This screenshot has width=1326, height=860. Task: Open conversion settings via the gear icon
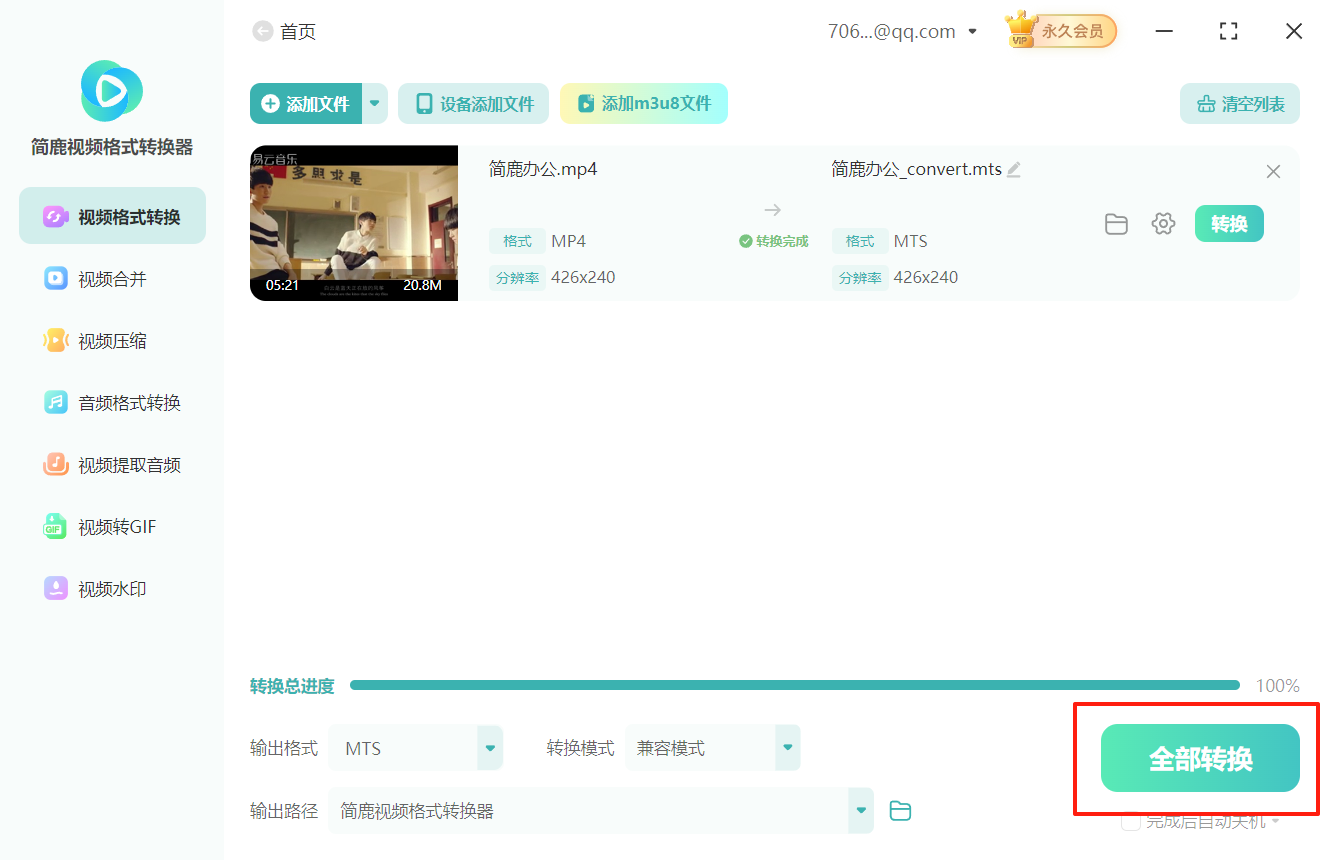1163,223
